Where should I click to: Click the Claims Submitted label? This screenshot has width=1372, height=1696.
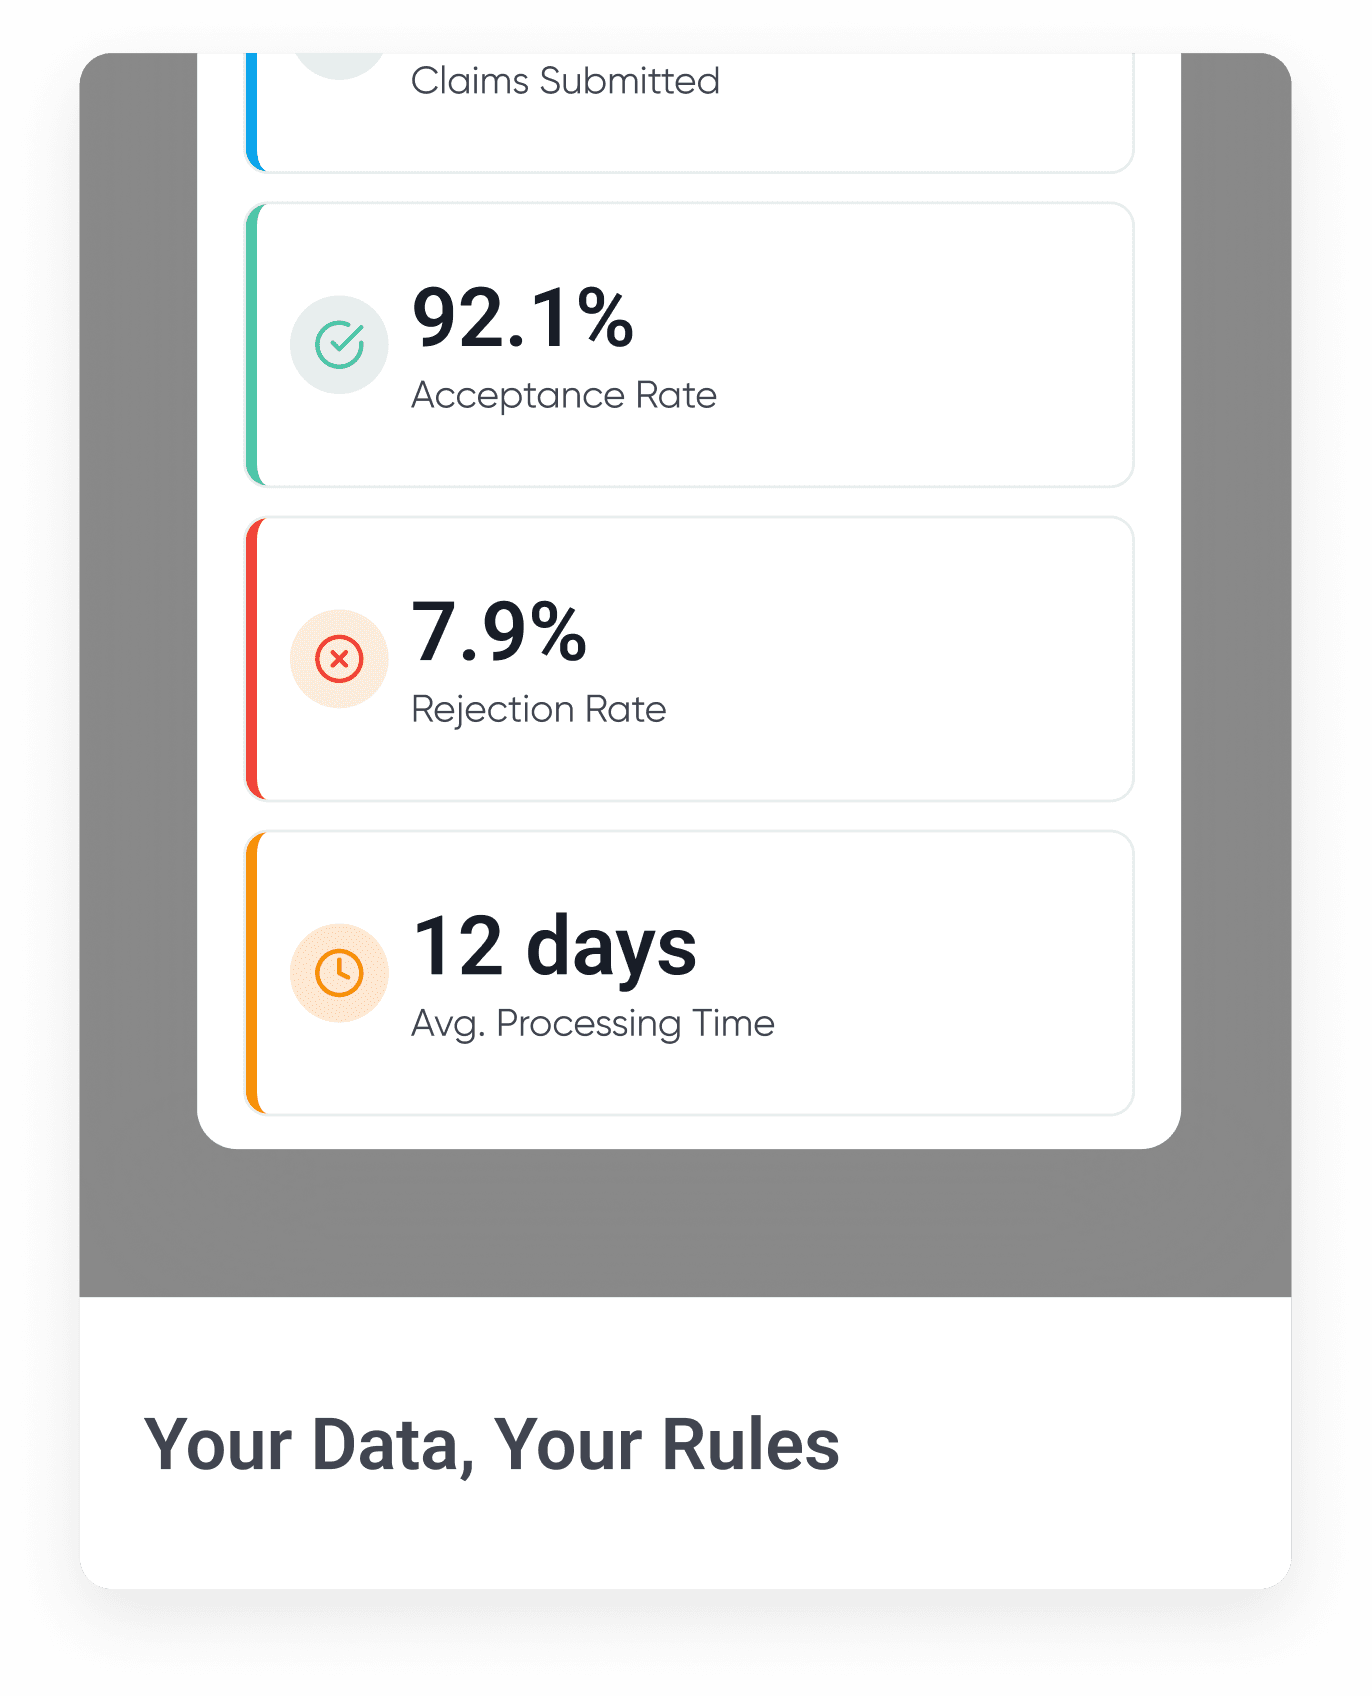coord(565,81)
